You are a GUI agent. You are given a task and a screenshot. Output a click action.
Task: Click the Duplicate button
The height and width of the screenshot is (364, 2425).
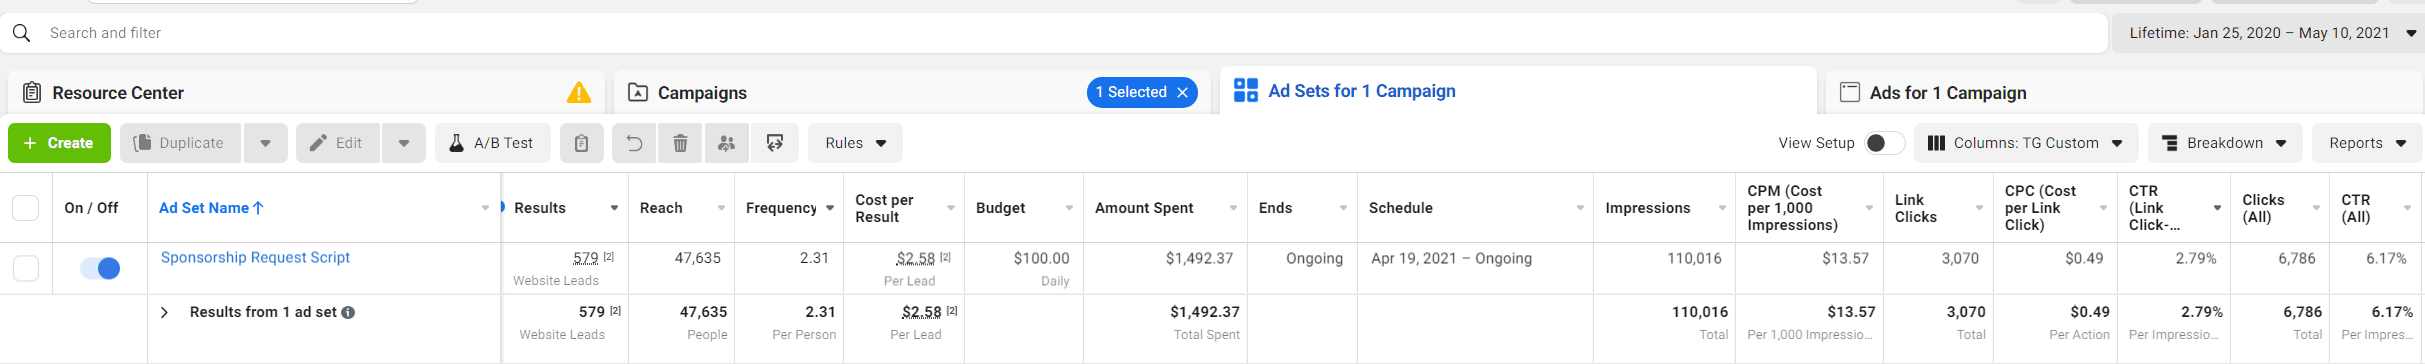click(x=180, y=143)
